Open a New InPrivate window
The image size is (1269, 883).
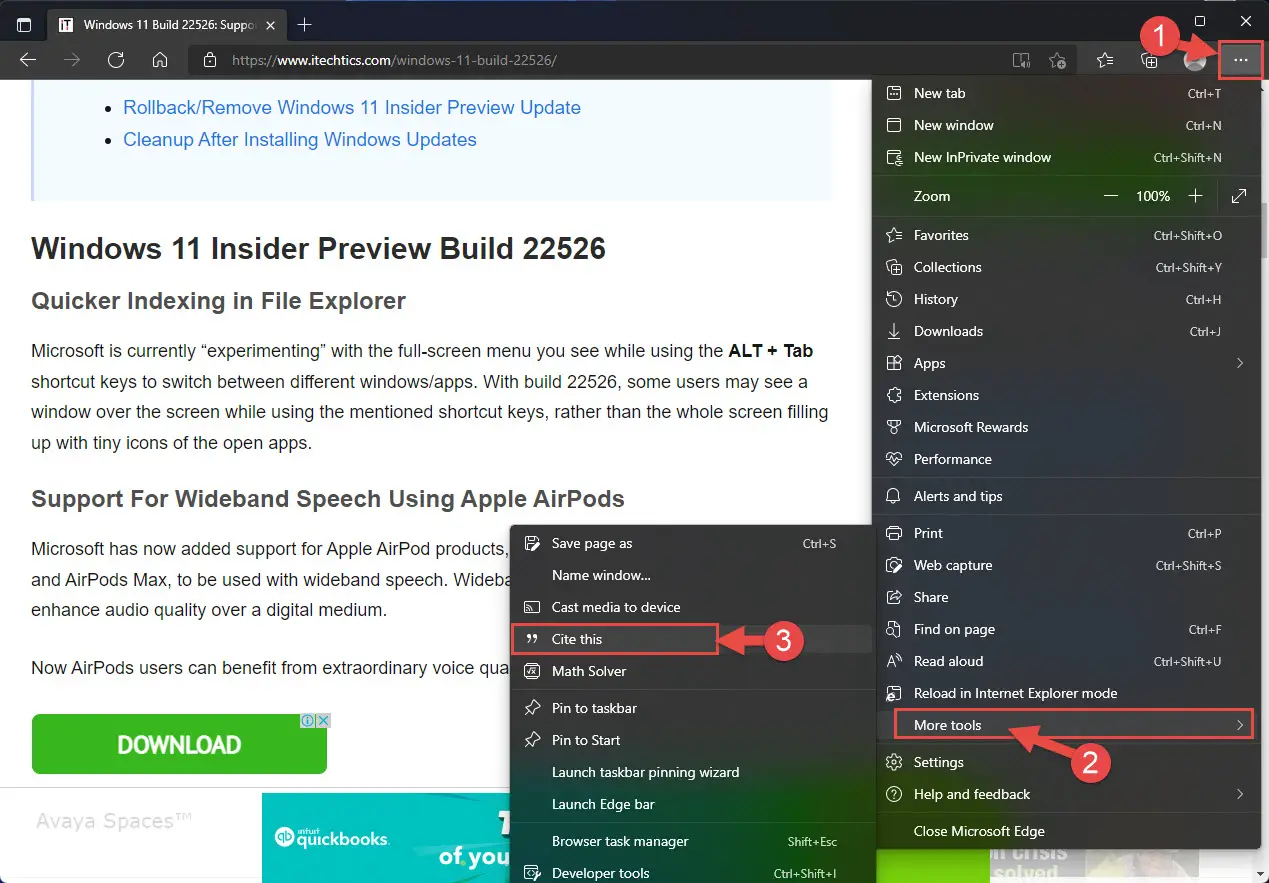(x=1065, y=157)
